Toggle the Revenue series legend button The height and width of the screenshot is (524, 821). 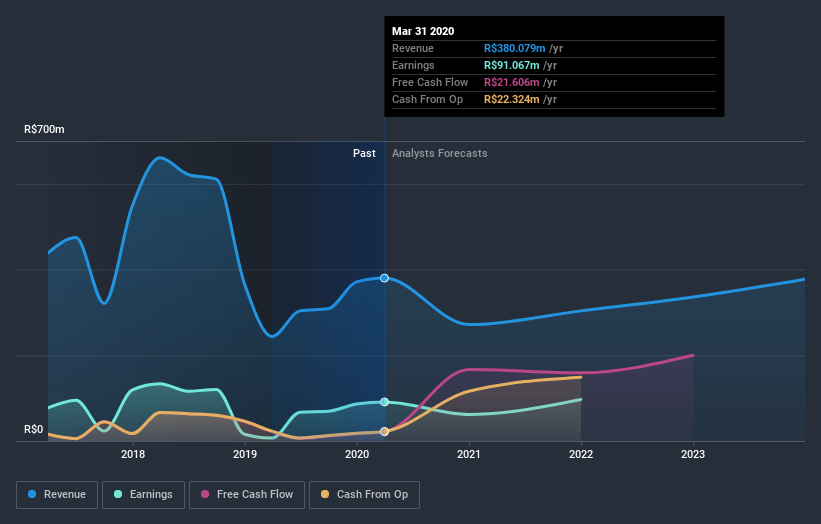(x=57, y=495)
